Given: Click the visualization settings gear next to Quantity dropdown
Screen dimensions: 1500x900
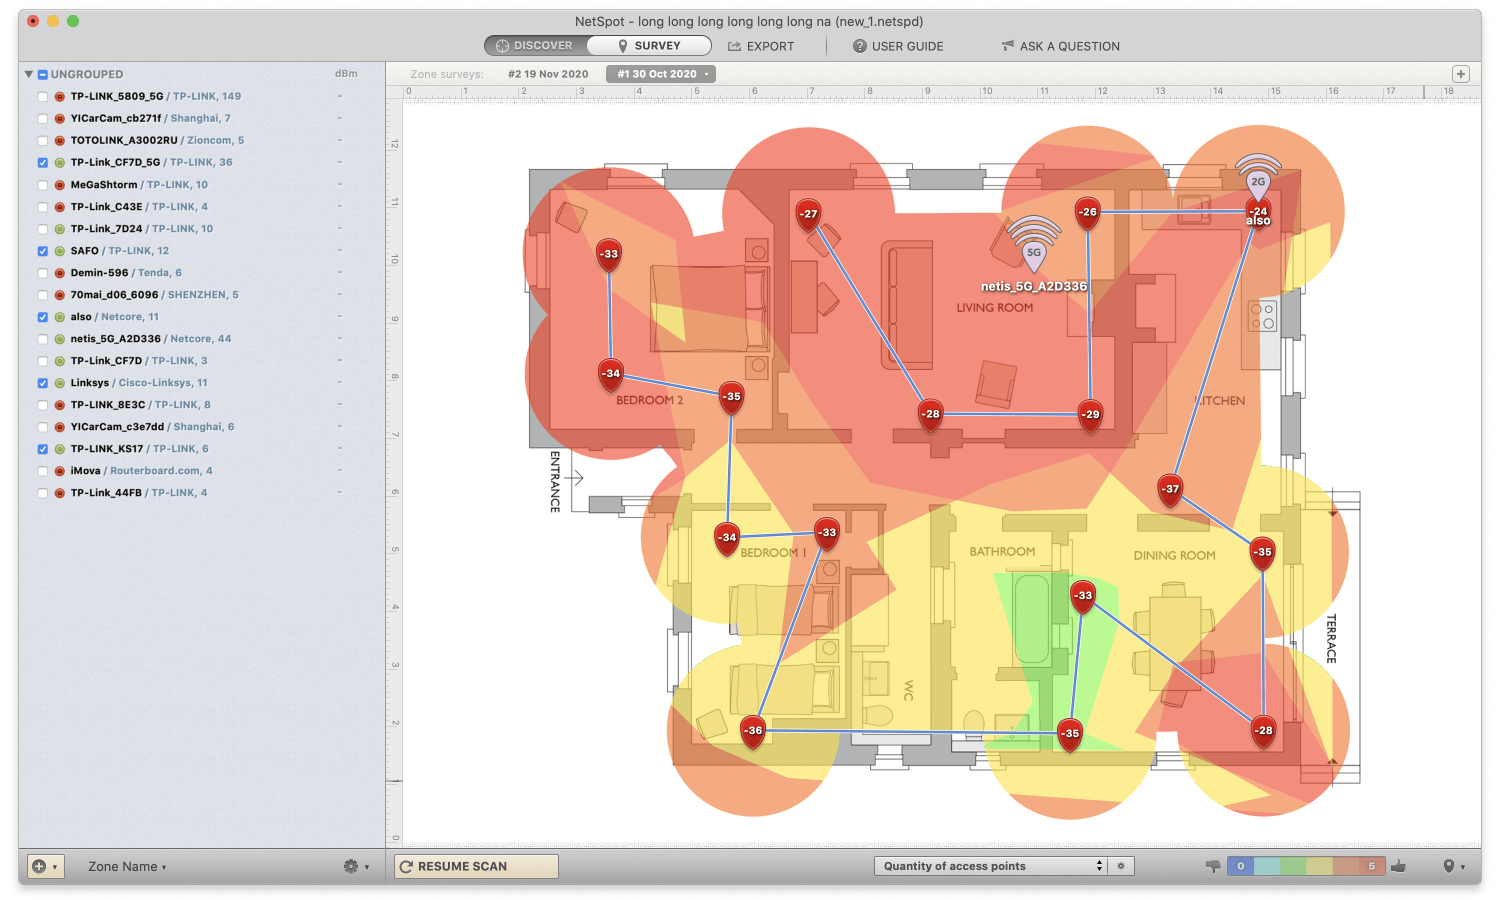Looking at the screenshot, I should pos(1121,866).
